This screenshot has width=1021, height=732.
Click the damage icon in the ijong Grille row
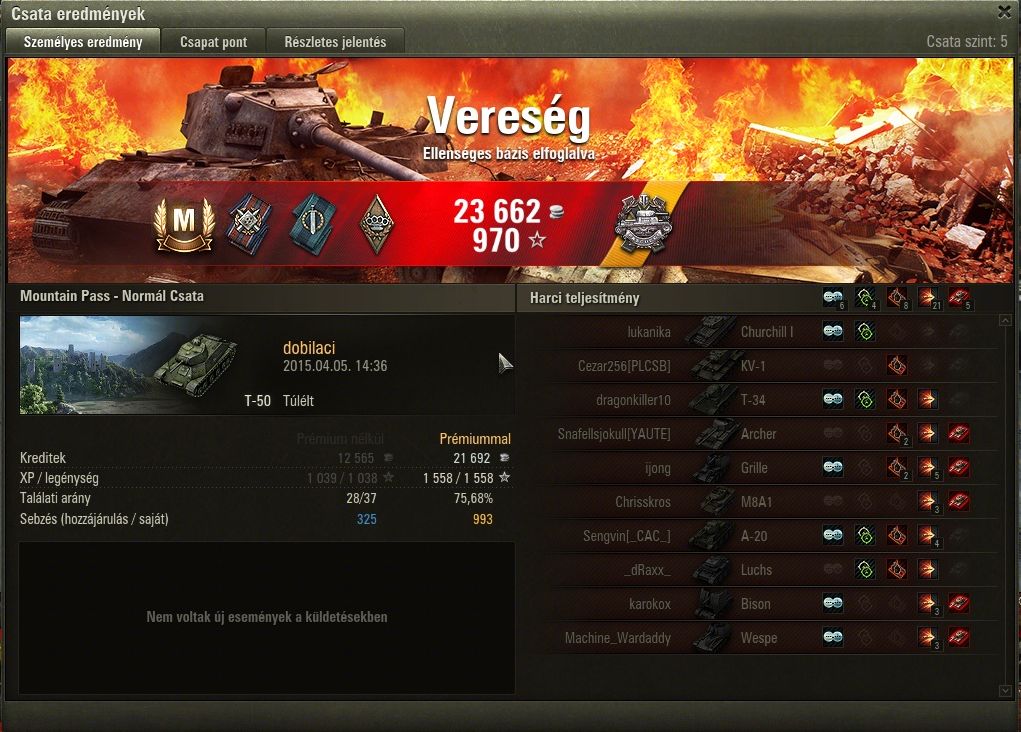point(928,467)
